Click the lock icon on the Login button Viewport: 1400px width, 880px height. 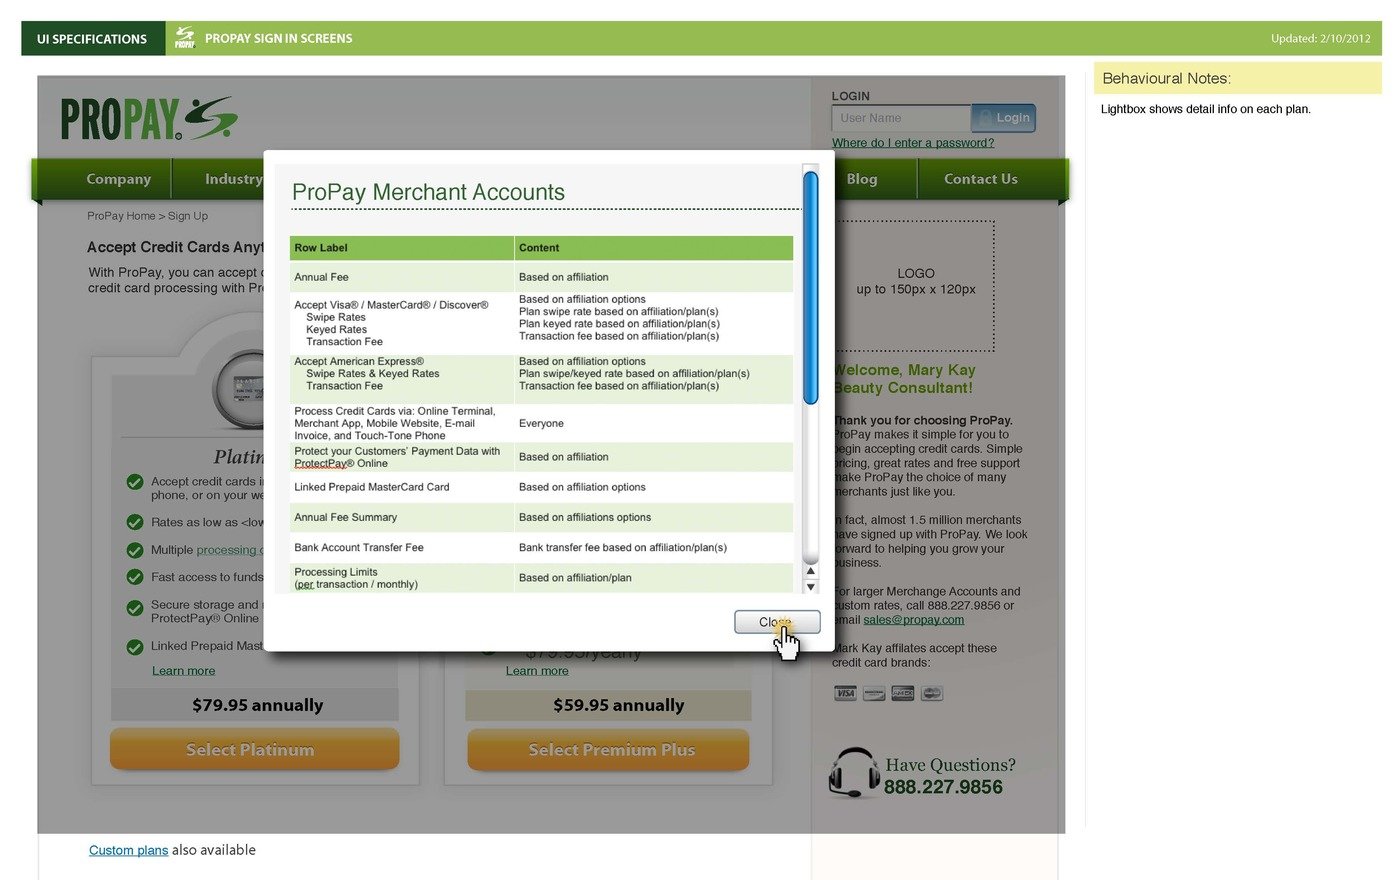pos(986,117)
